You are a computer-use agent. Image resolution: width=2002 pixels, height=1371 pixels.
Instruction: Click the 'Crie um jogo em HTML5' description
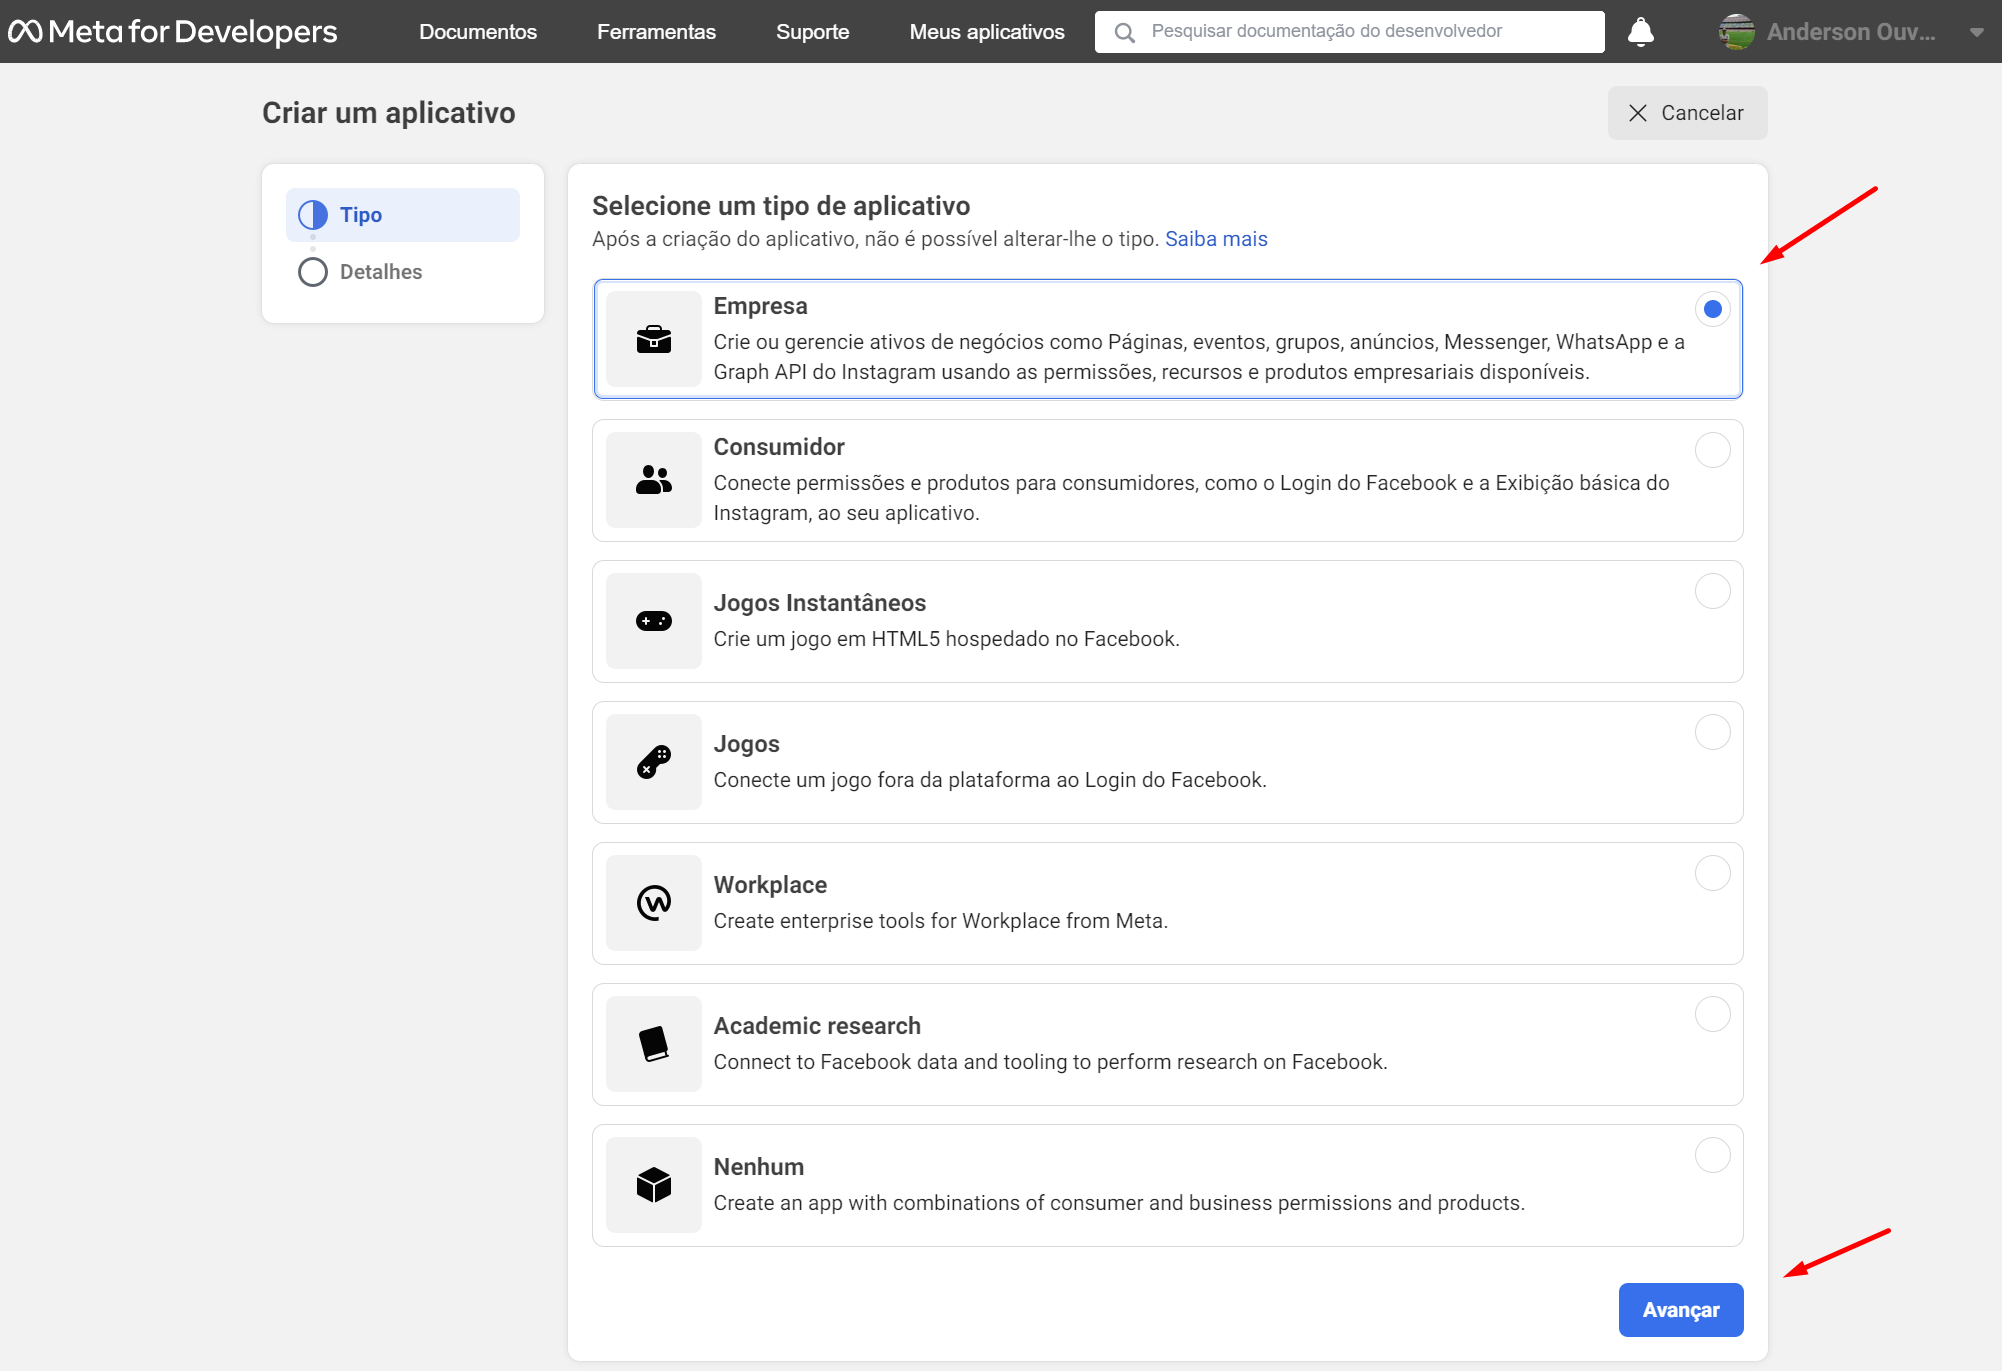pos(946,639)
